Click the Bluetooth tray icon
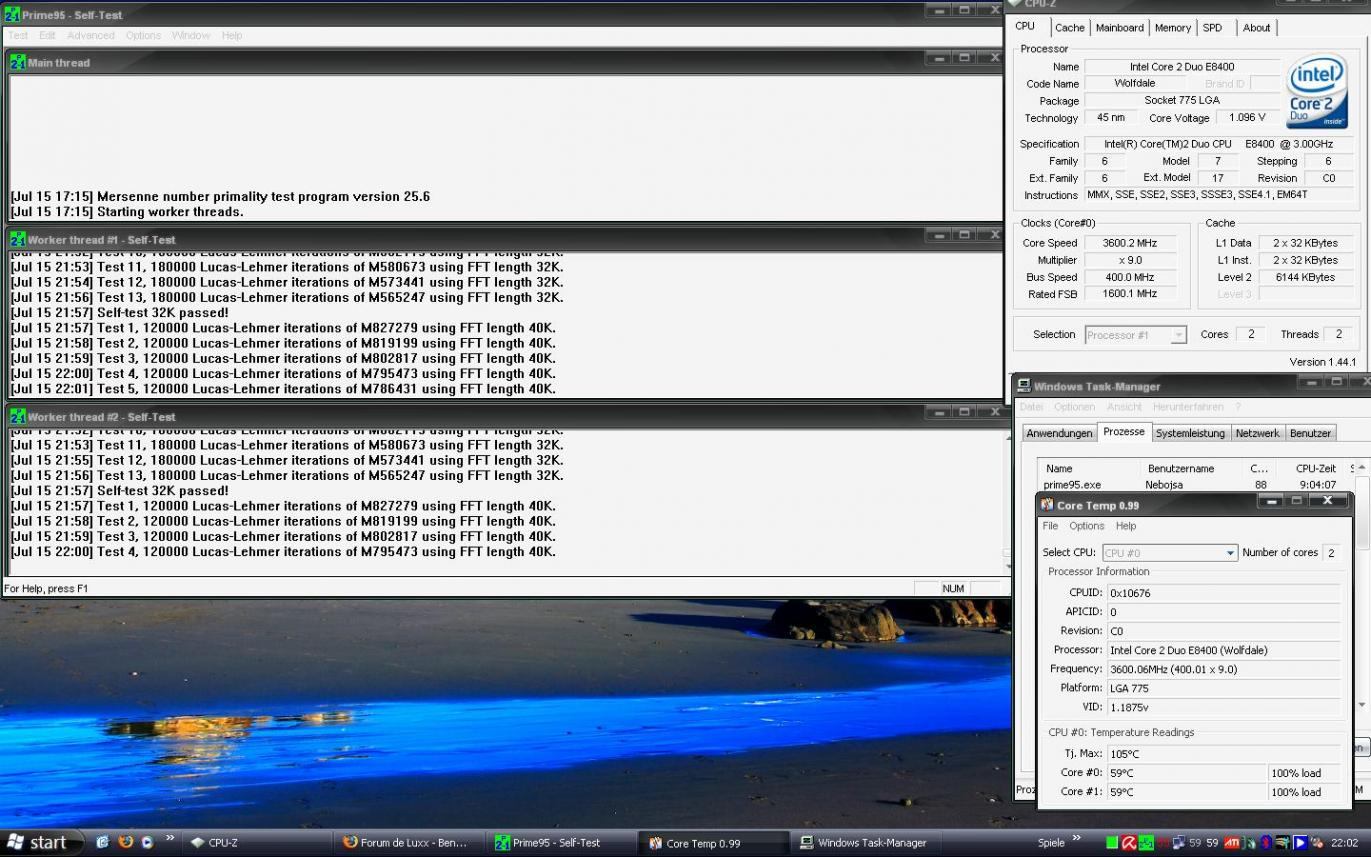This screenshot has width=1371, height=857. [1266, 842]
